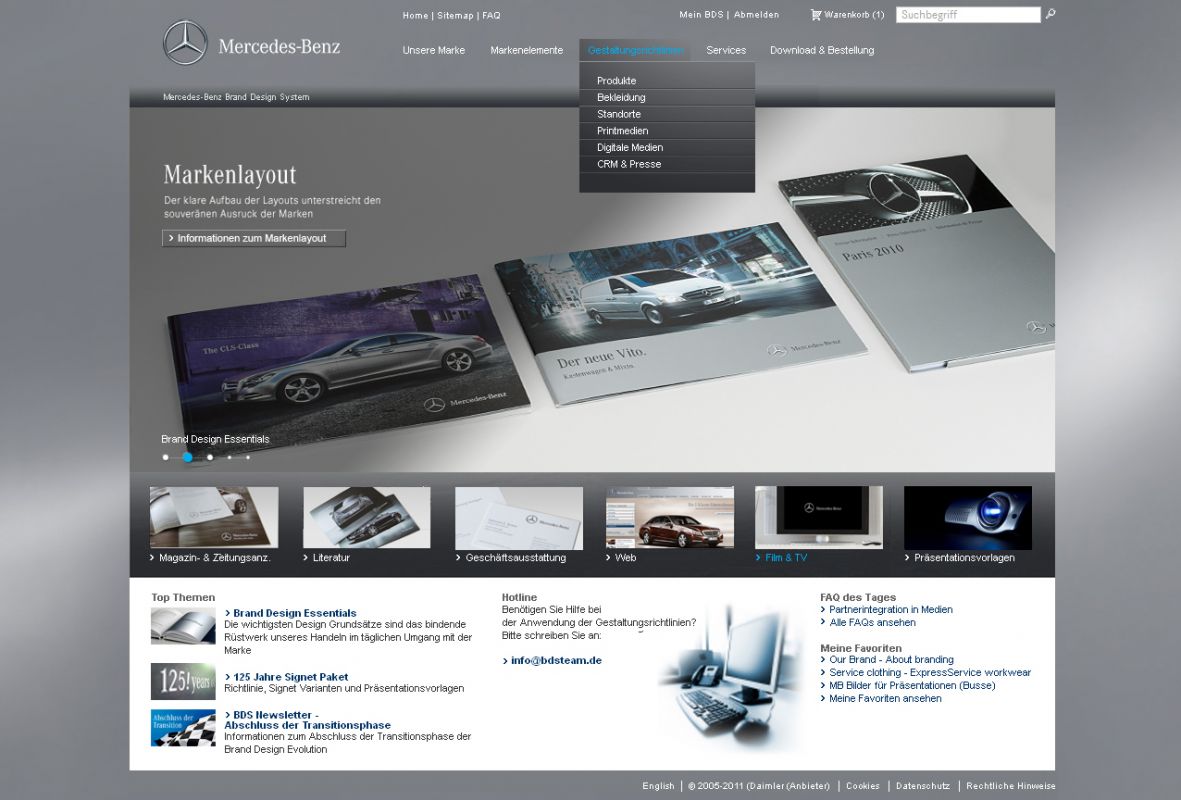Image resolution: width=1181 pixels, height=800 pixels.
Task: Click the Suchbegriff search field
Action: 967,15
